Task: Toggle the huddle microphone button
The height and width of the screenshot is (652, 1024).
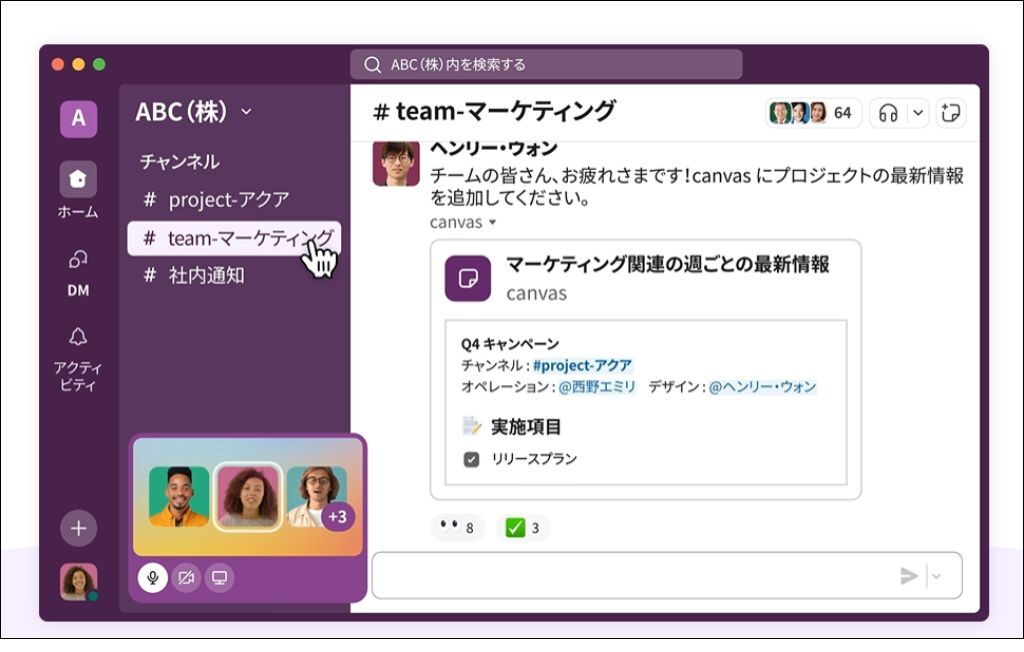Action: coord(153,578)
